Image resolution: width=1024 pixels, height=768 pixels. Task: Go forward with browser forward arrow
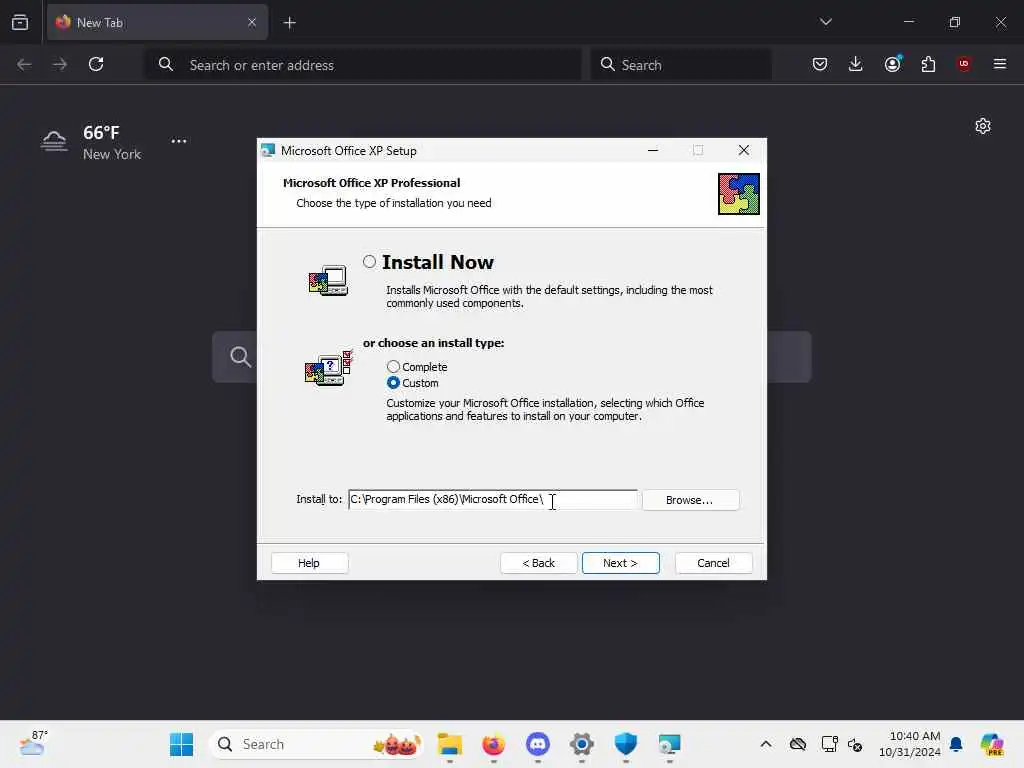pyautogui.click(x=60, y=64)
